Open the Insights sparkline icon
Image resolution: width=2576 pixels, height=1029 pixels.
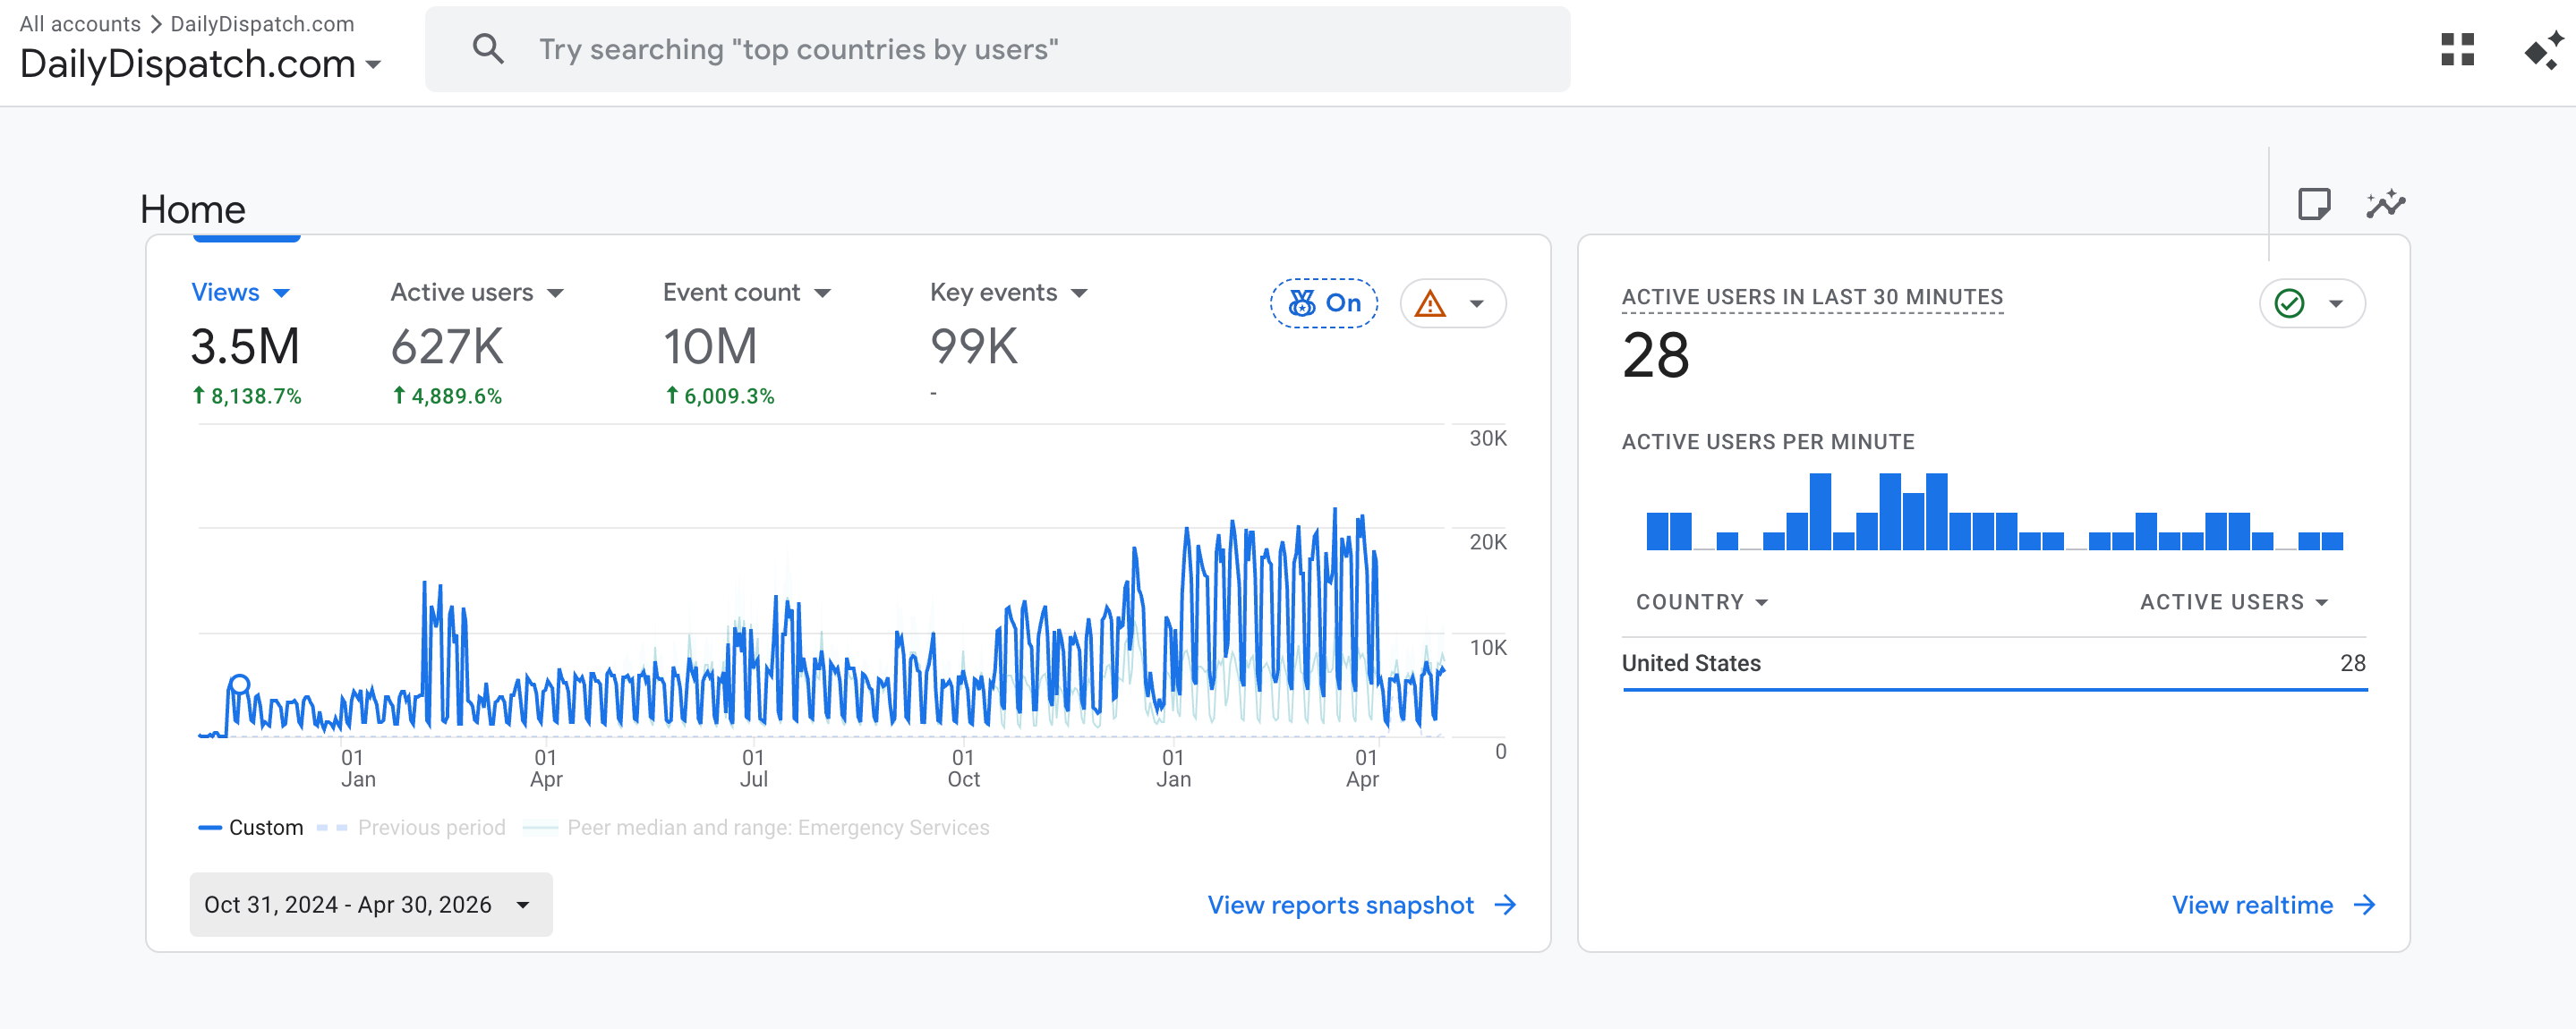click(2385, 204)
